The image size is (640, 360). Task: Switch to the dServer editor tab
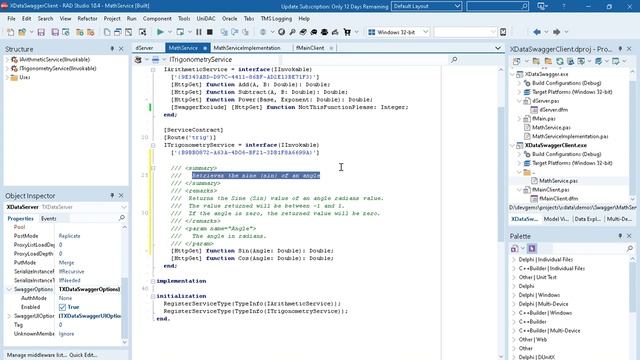point(144,48)
